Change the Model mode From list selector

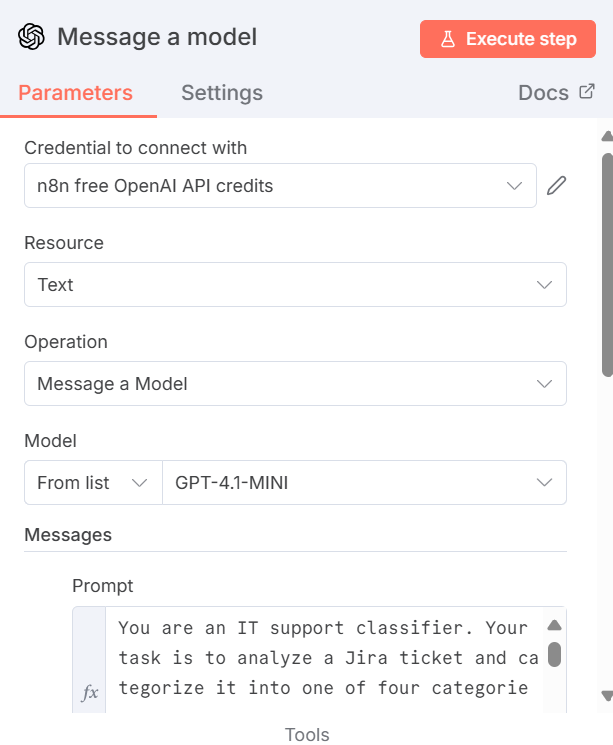[92, 483]
